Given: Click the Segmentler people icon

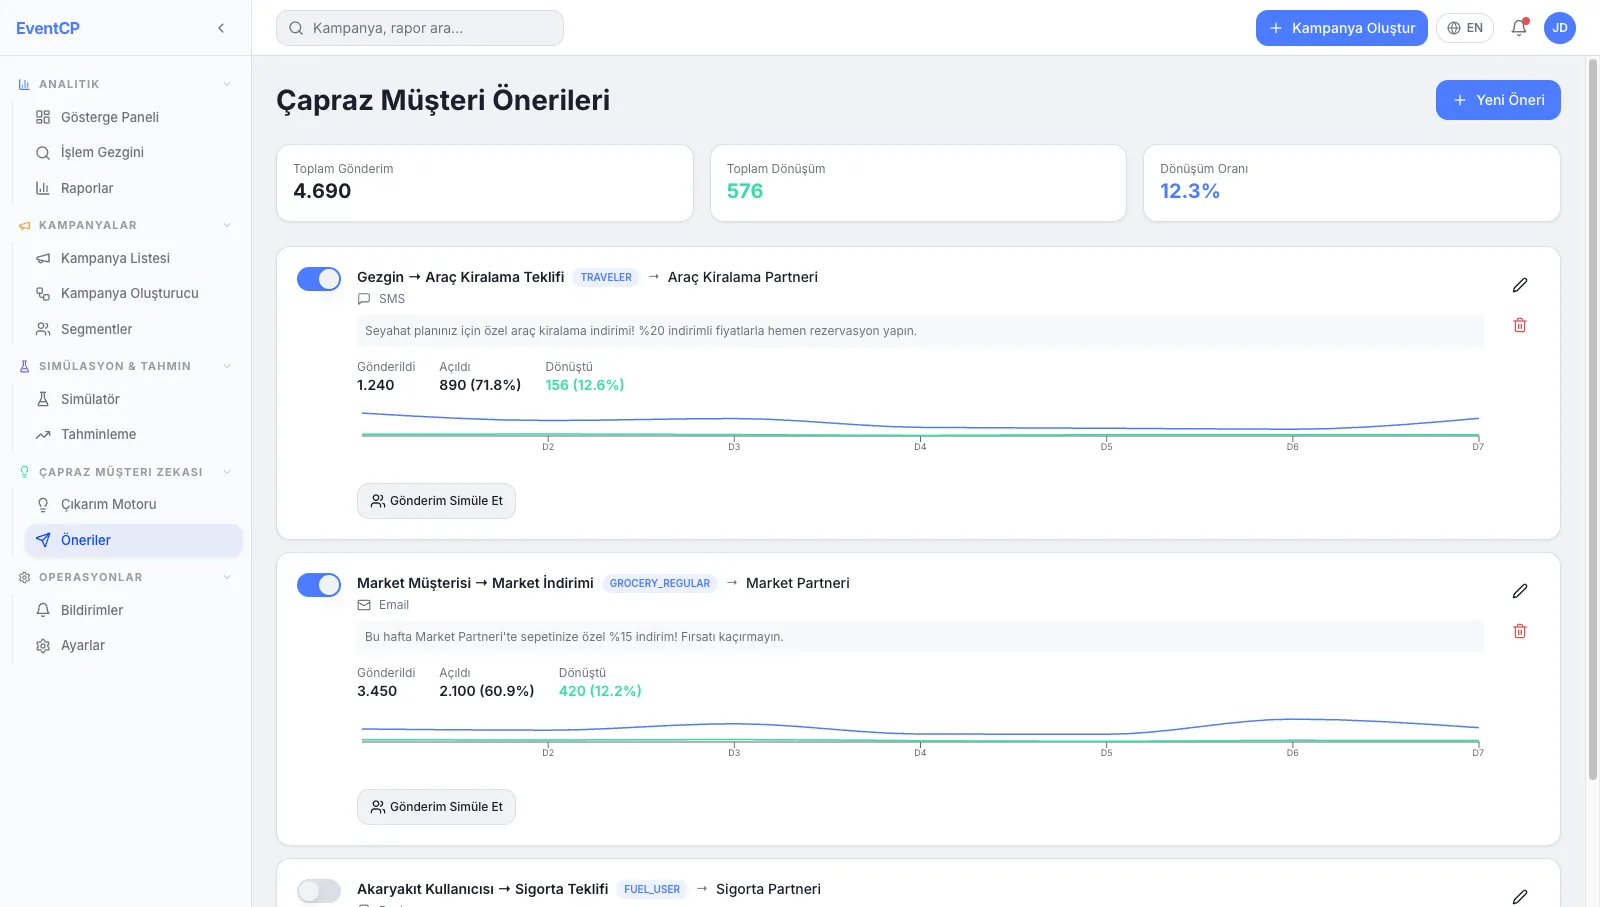Looking at the screenshot, I should (43, 329).
